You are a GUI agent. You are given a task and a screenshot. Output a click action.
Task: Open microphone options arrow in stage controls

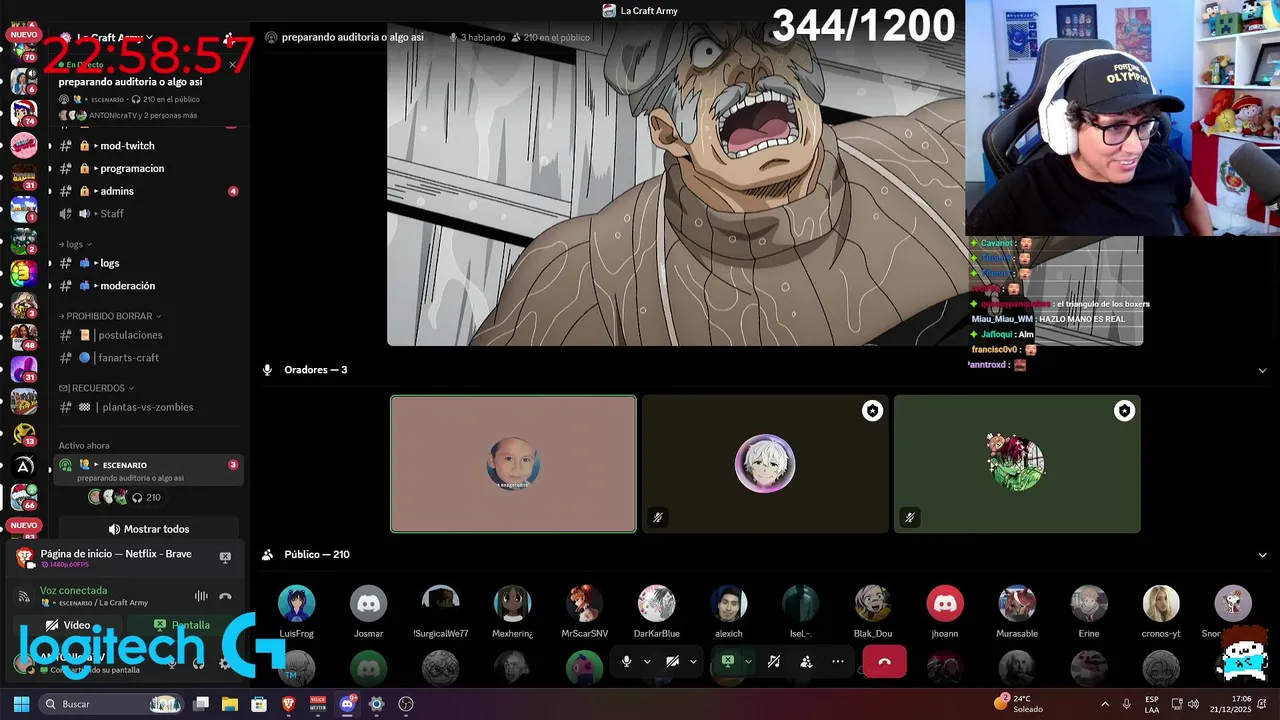click(647, 661)
